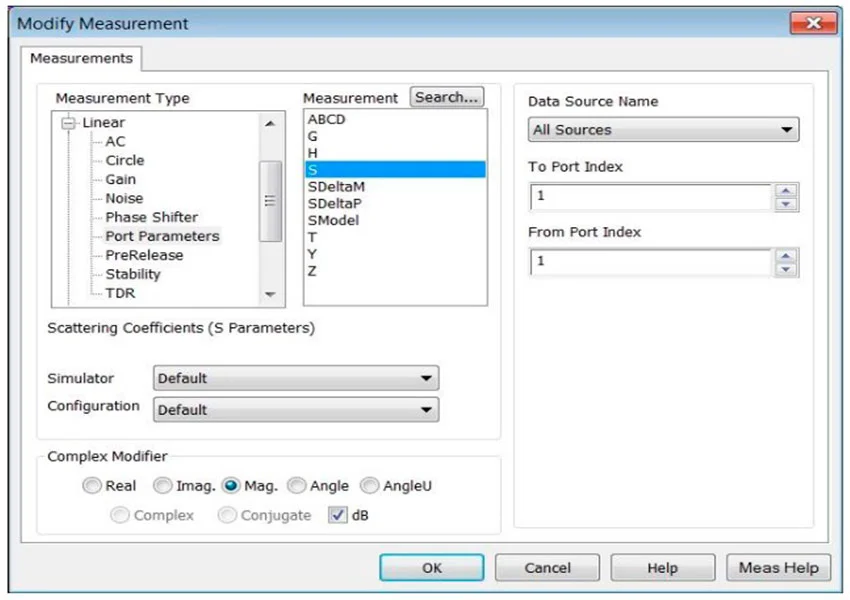This screenshot has width=850, height=600.
Task: Decrease the From Port Index value
Action: (787, 269)
